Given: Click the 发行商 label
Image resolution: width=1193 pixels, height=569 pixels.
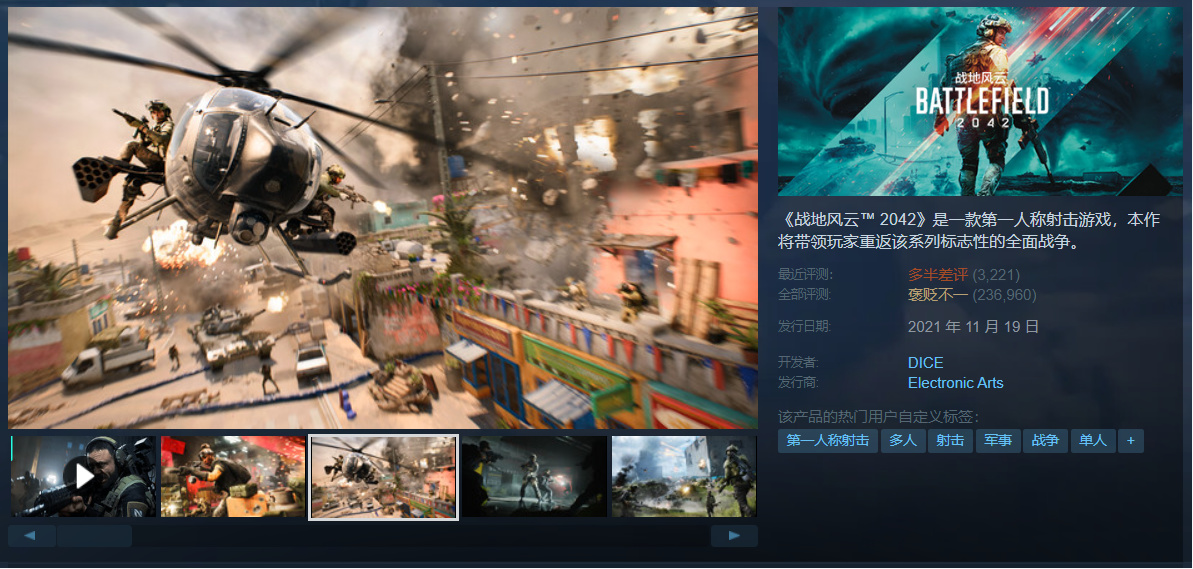Looking at the screenshot, I should [799, 383].
